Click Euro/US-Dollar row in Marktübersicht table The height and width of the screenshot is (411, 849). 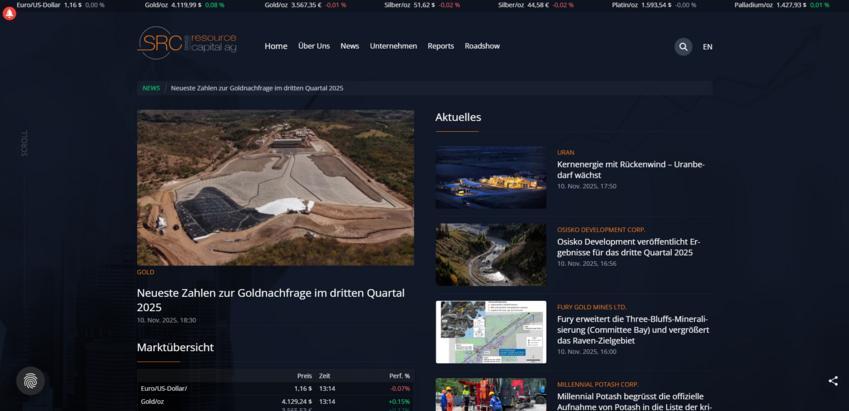click(275, 388)
